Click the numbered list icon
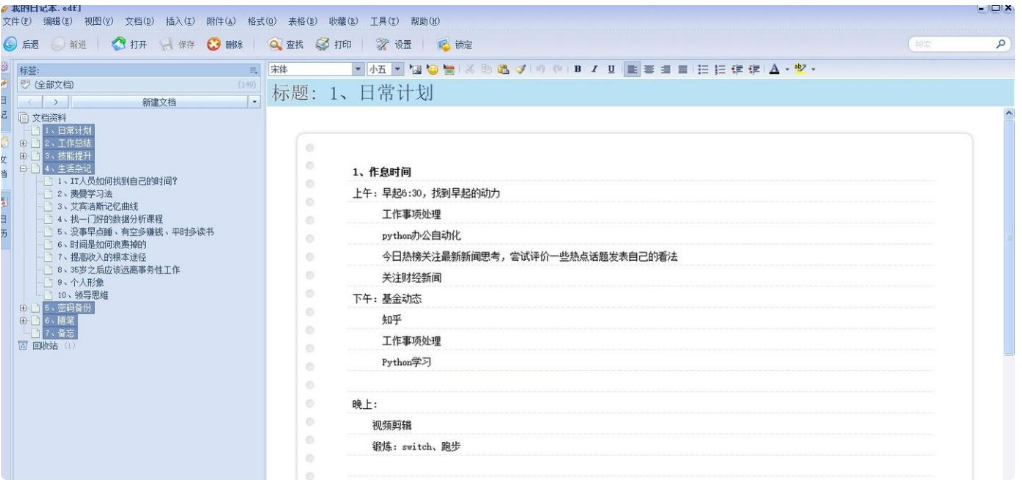Screen dimensions: 1022x485 (x=720, y=69)
